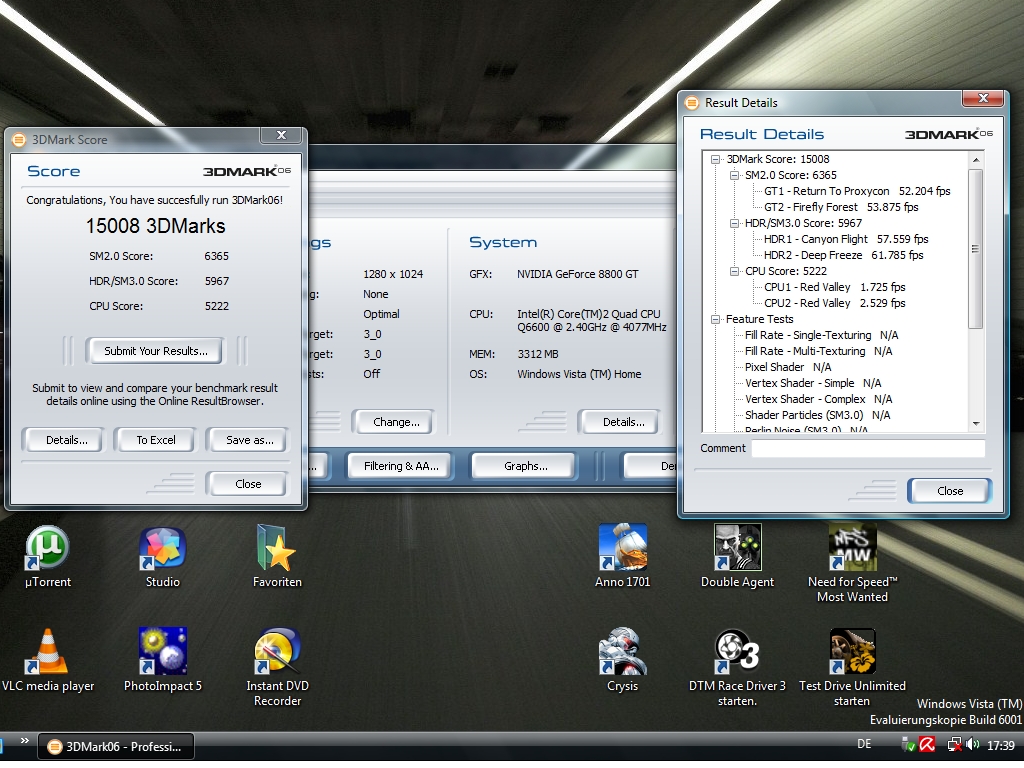Click the 17:39 taskbar clock
Viewport: 1024px width, 768px height.
pyautogui.click(x=1000, y=745)
